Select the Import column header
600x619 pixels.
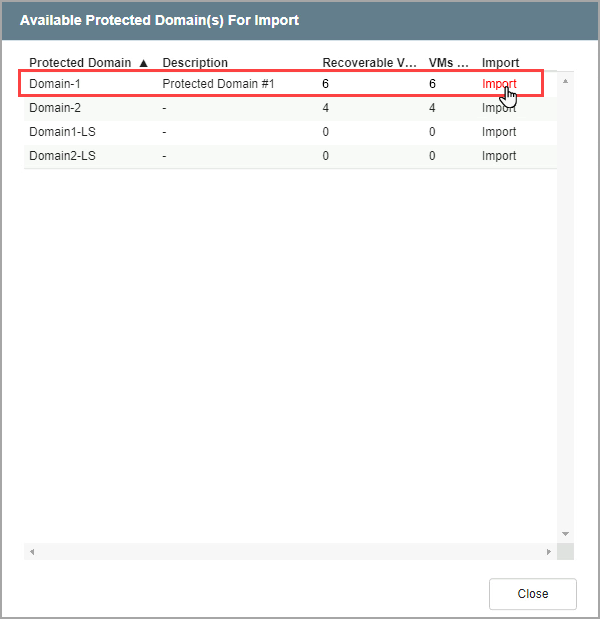pyautogui.click(x=500, y=63)
